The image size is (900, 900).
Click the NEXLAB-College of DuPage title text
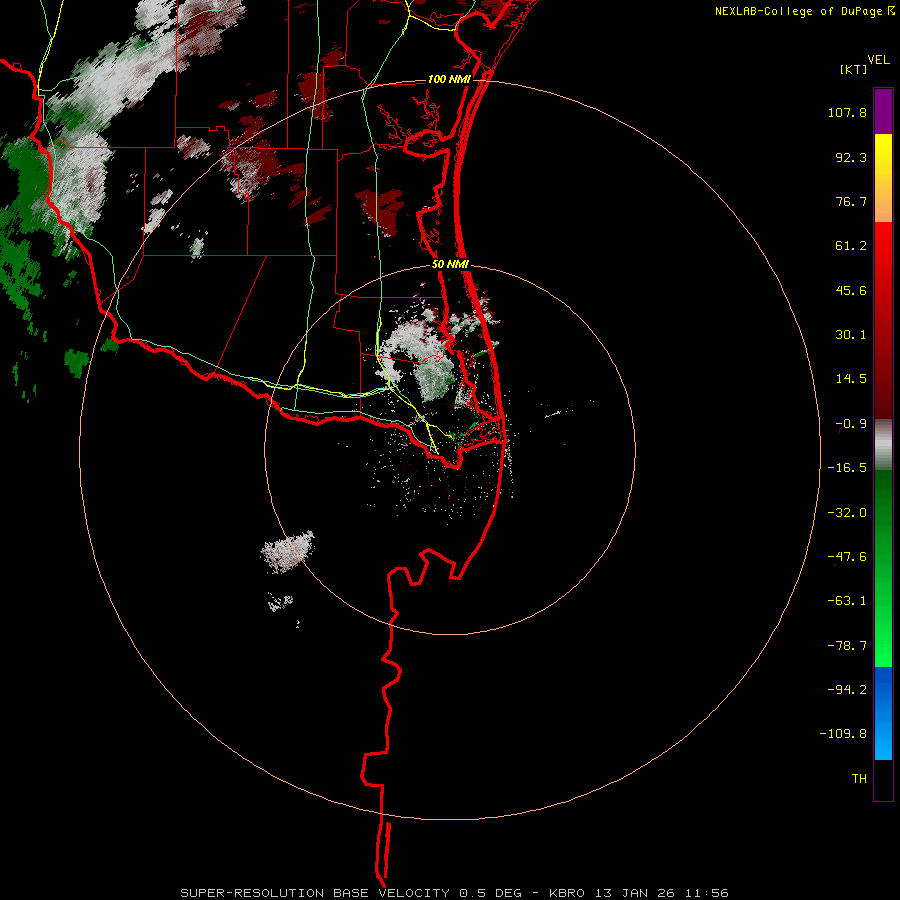[798, 11]
